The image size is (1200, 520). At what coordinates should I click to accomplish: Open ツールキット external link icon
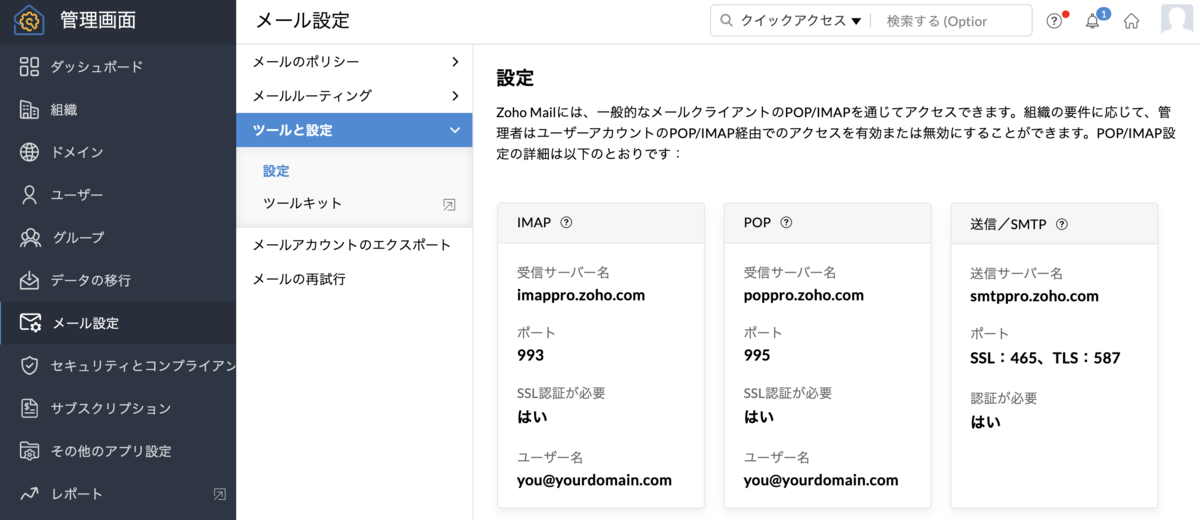pyautogui.click(x=449, y=204)
